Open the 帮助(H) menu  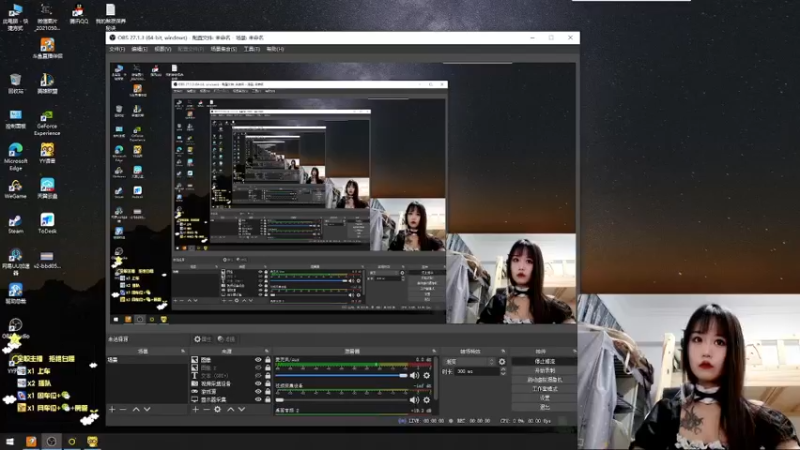tap(275, 49)
